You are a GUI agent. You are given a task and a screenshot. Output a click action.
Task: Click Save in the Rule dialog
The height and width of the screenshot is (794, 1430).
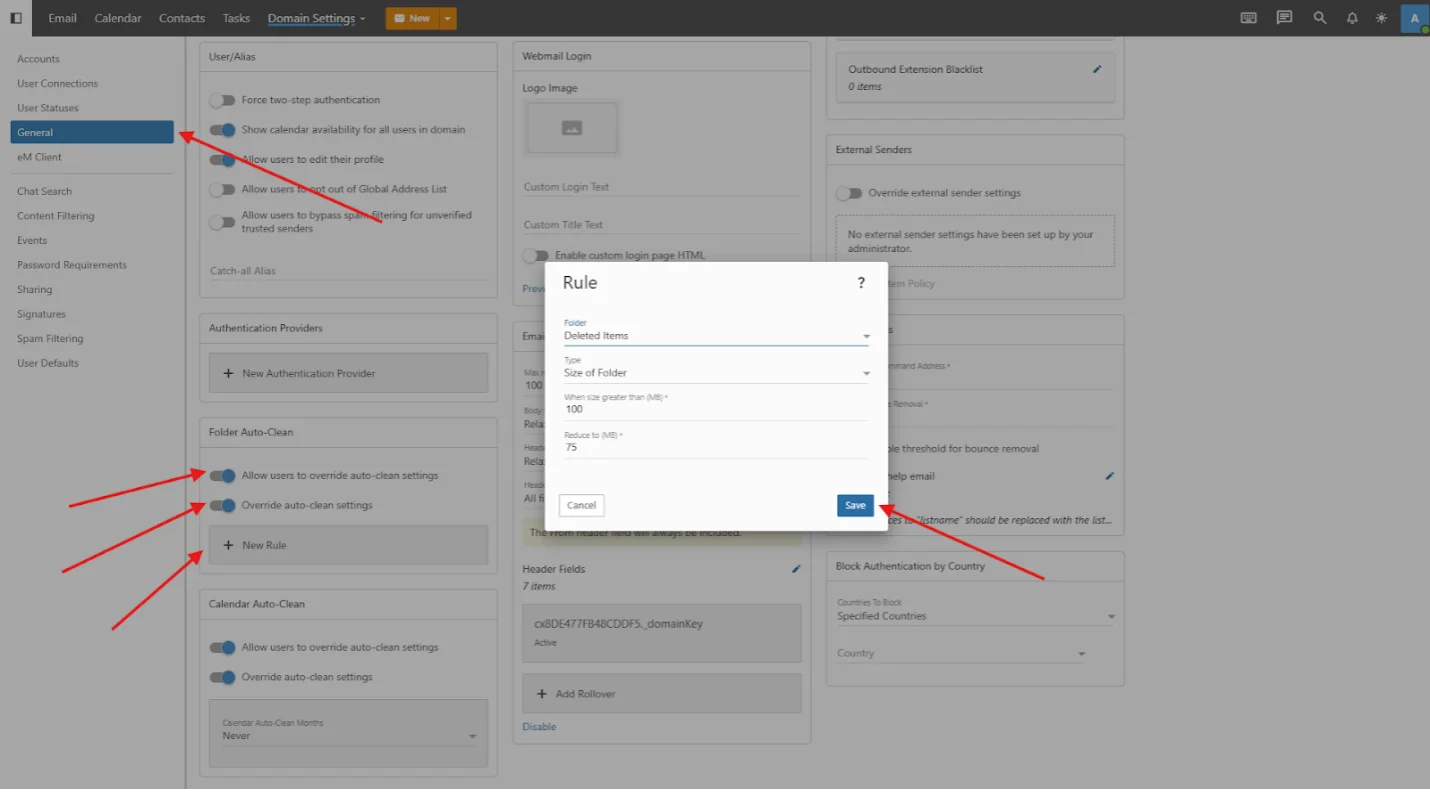click(855, 505)
